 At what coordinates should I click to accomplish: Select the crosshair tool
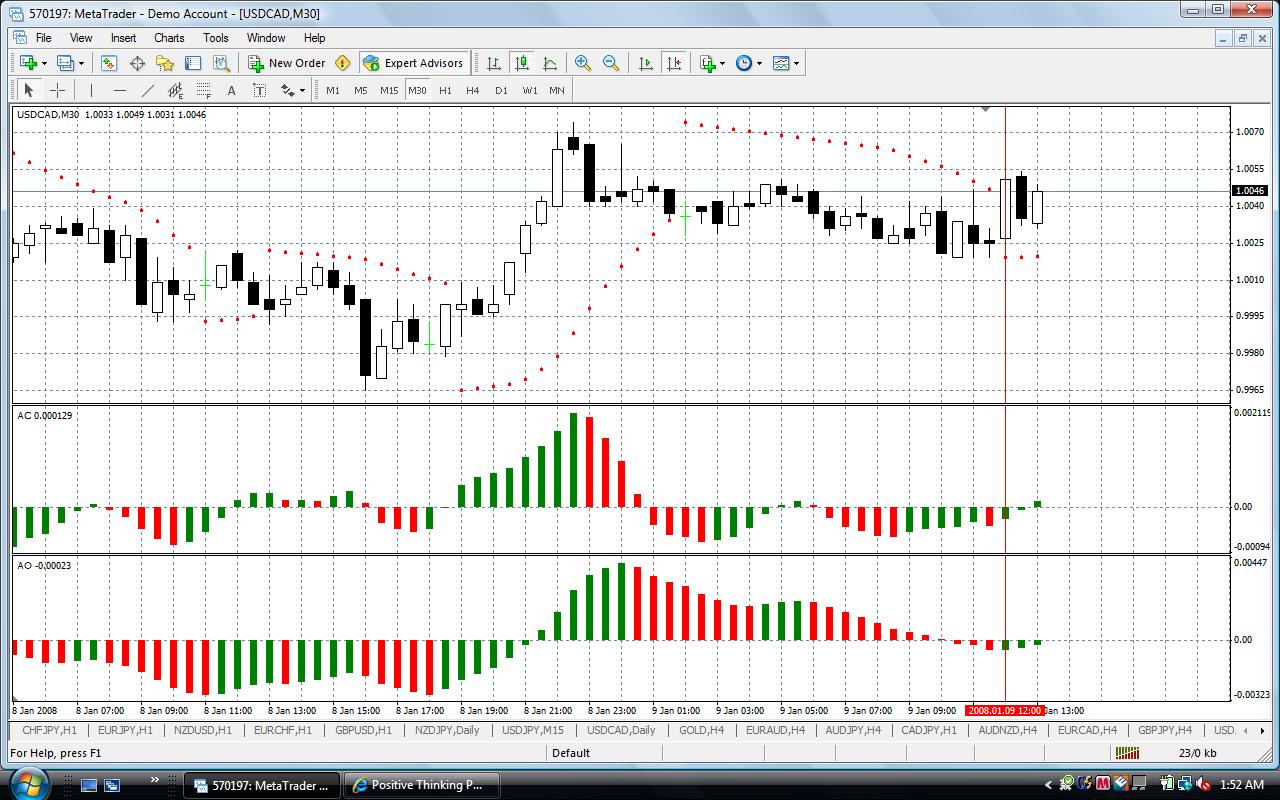tap(57, 90)
